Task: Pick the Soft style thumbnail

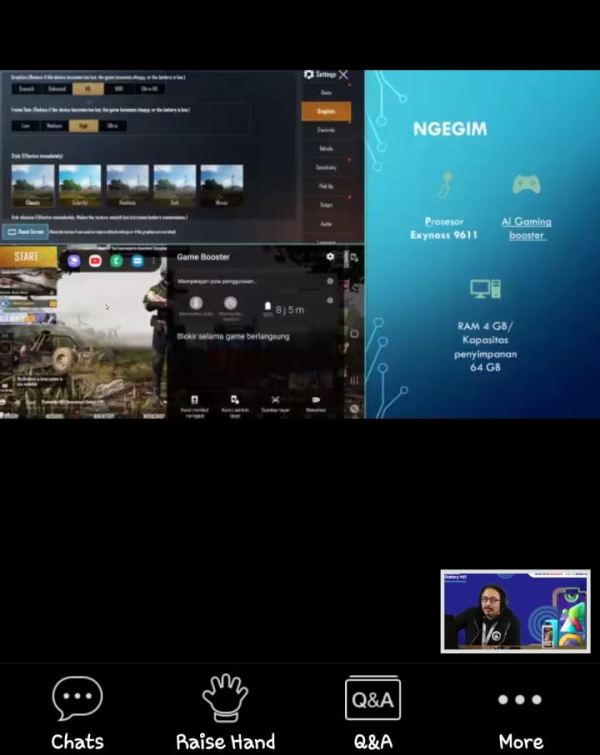Action: point(175,185)
